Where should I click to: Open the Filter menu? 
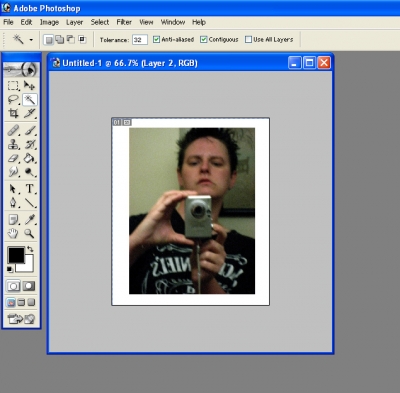pyautogui.click(x=124, y=22)
